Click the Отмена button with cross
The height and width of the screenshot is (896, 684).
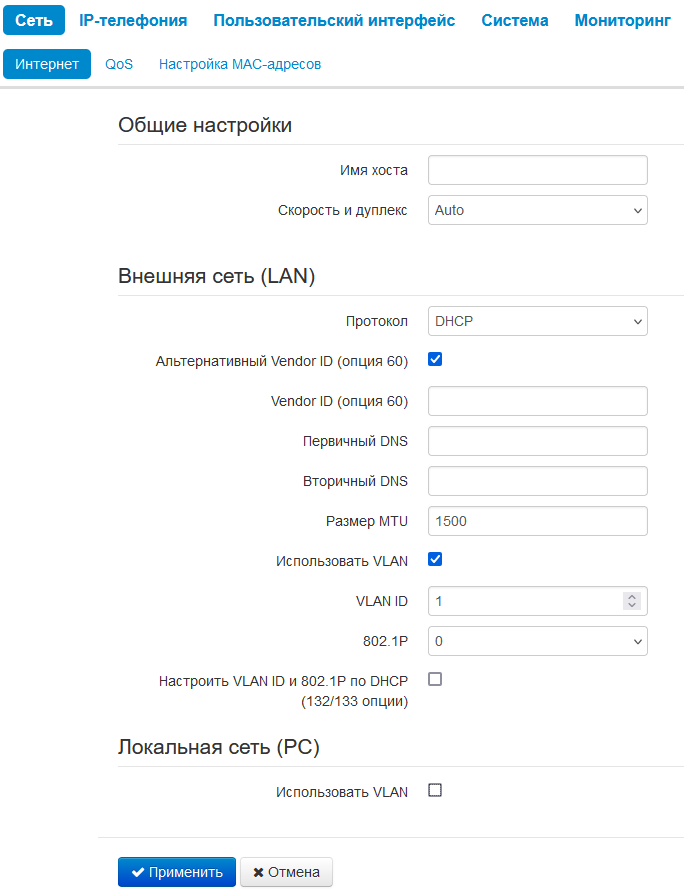pyautogui.click(x=286, y=872)
